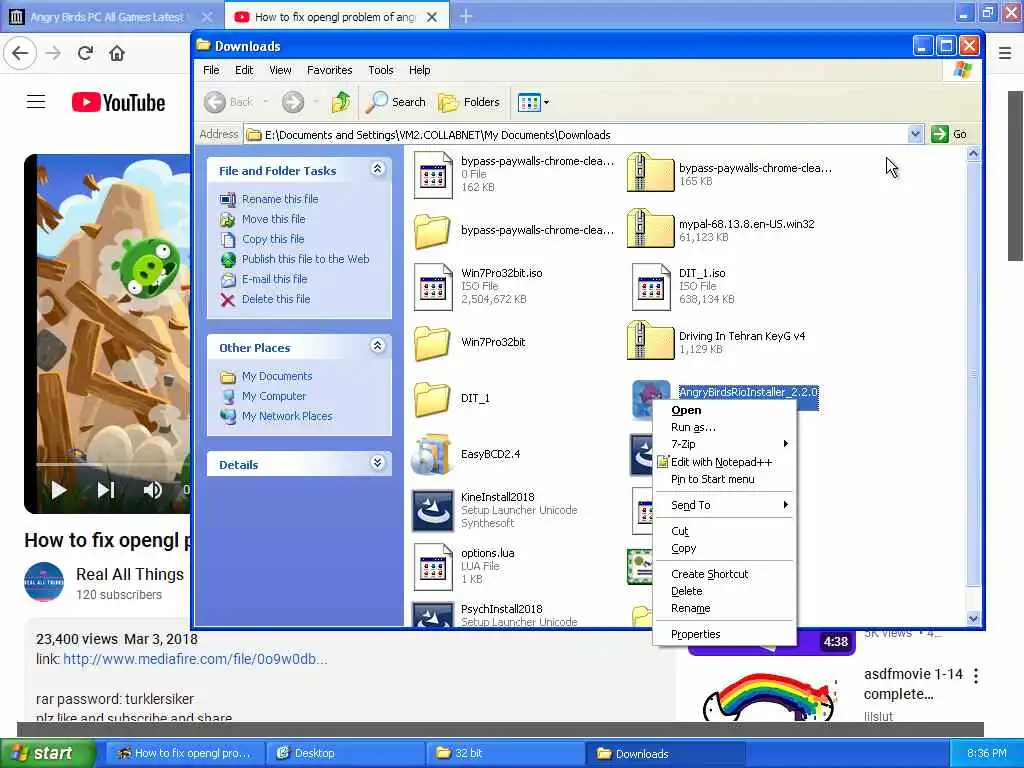Play the YouTube video

coord(59,490)
